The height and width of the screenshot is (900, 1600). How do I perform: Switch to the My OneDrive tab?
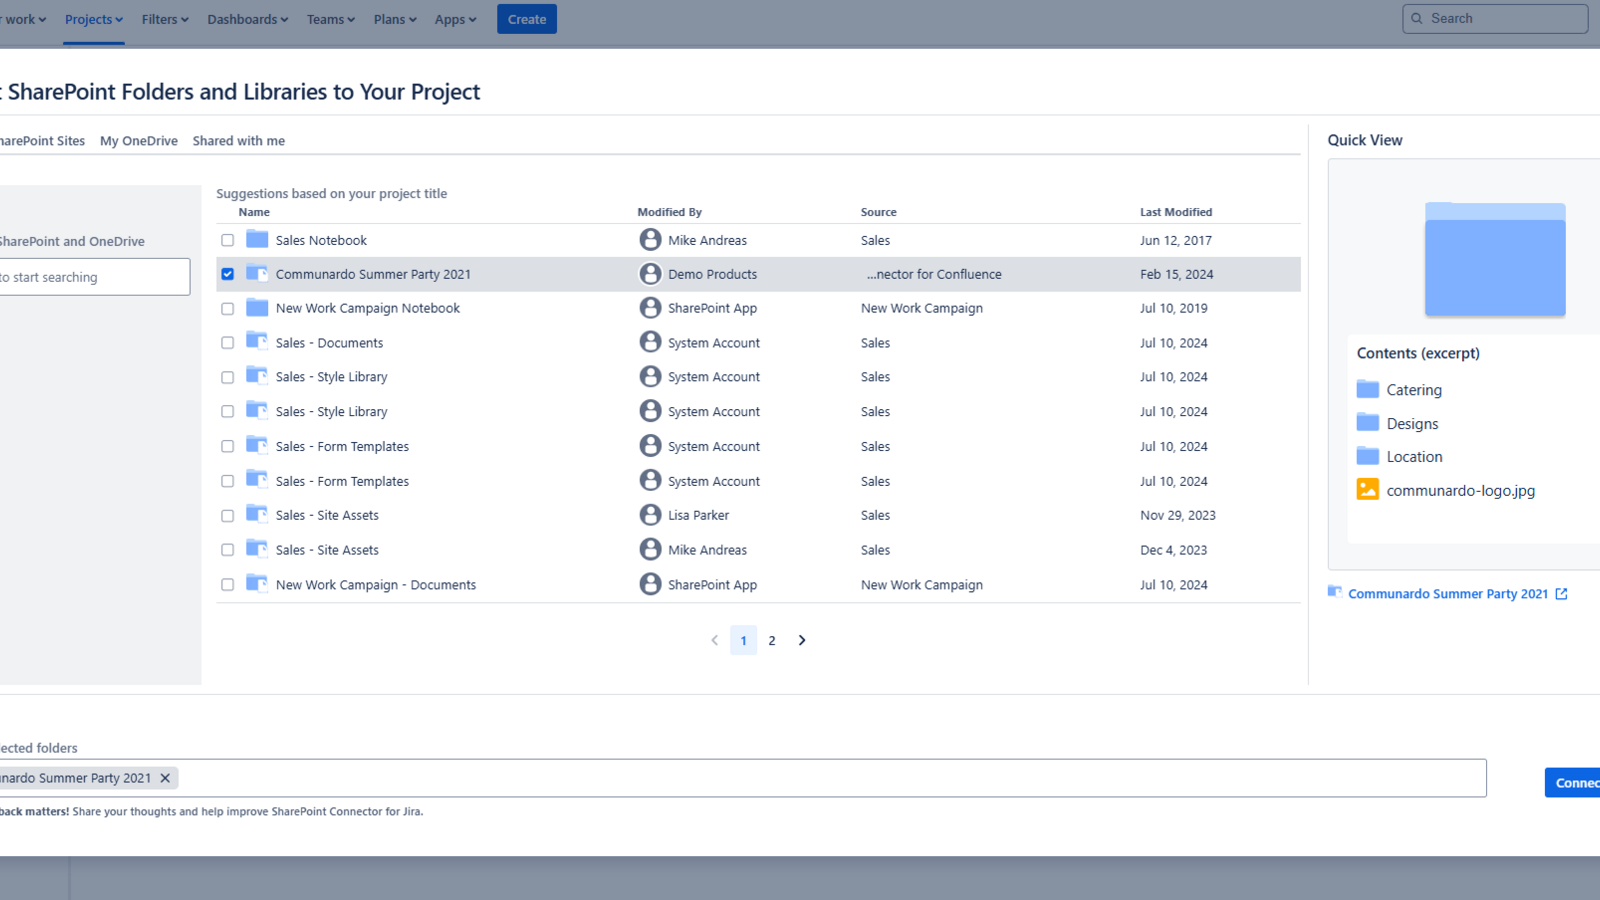click(x=139, y=141)
